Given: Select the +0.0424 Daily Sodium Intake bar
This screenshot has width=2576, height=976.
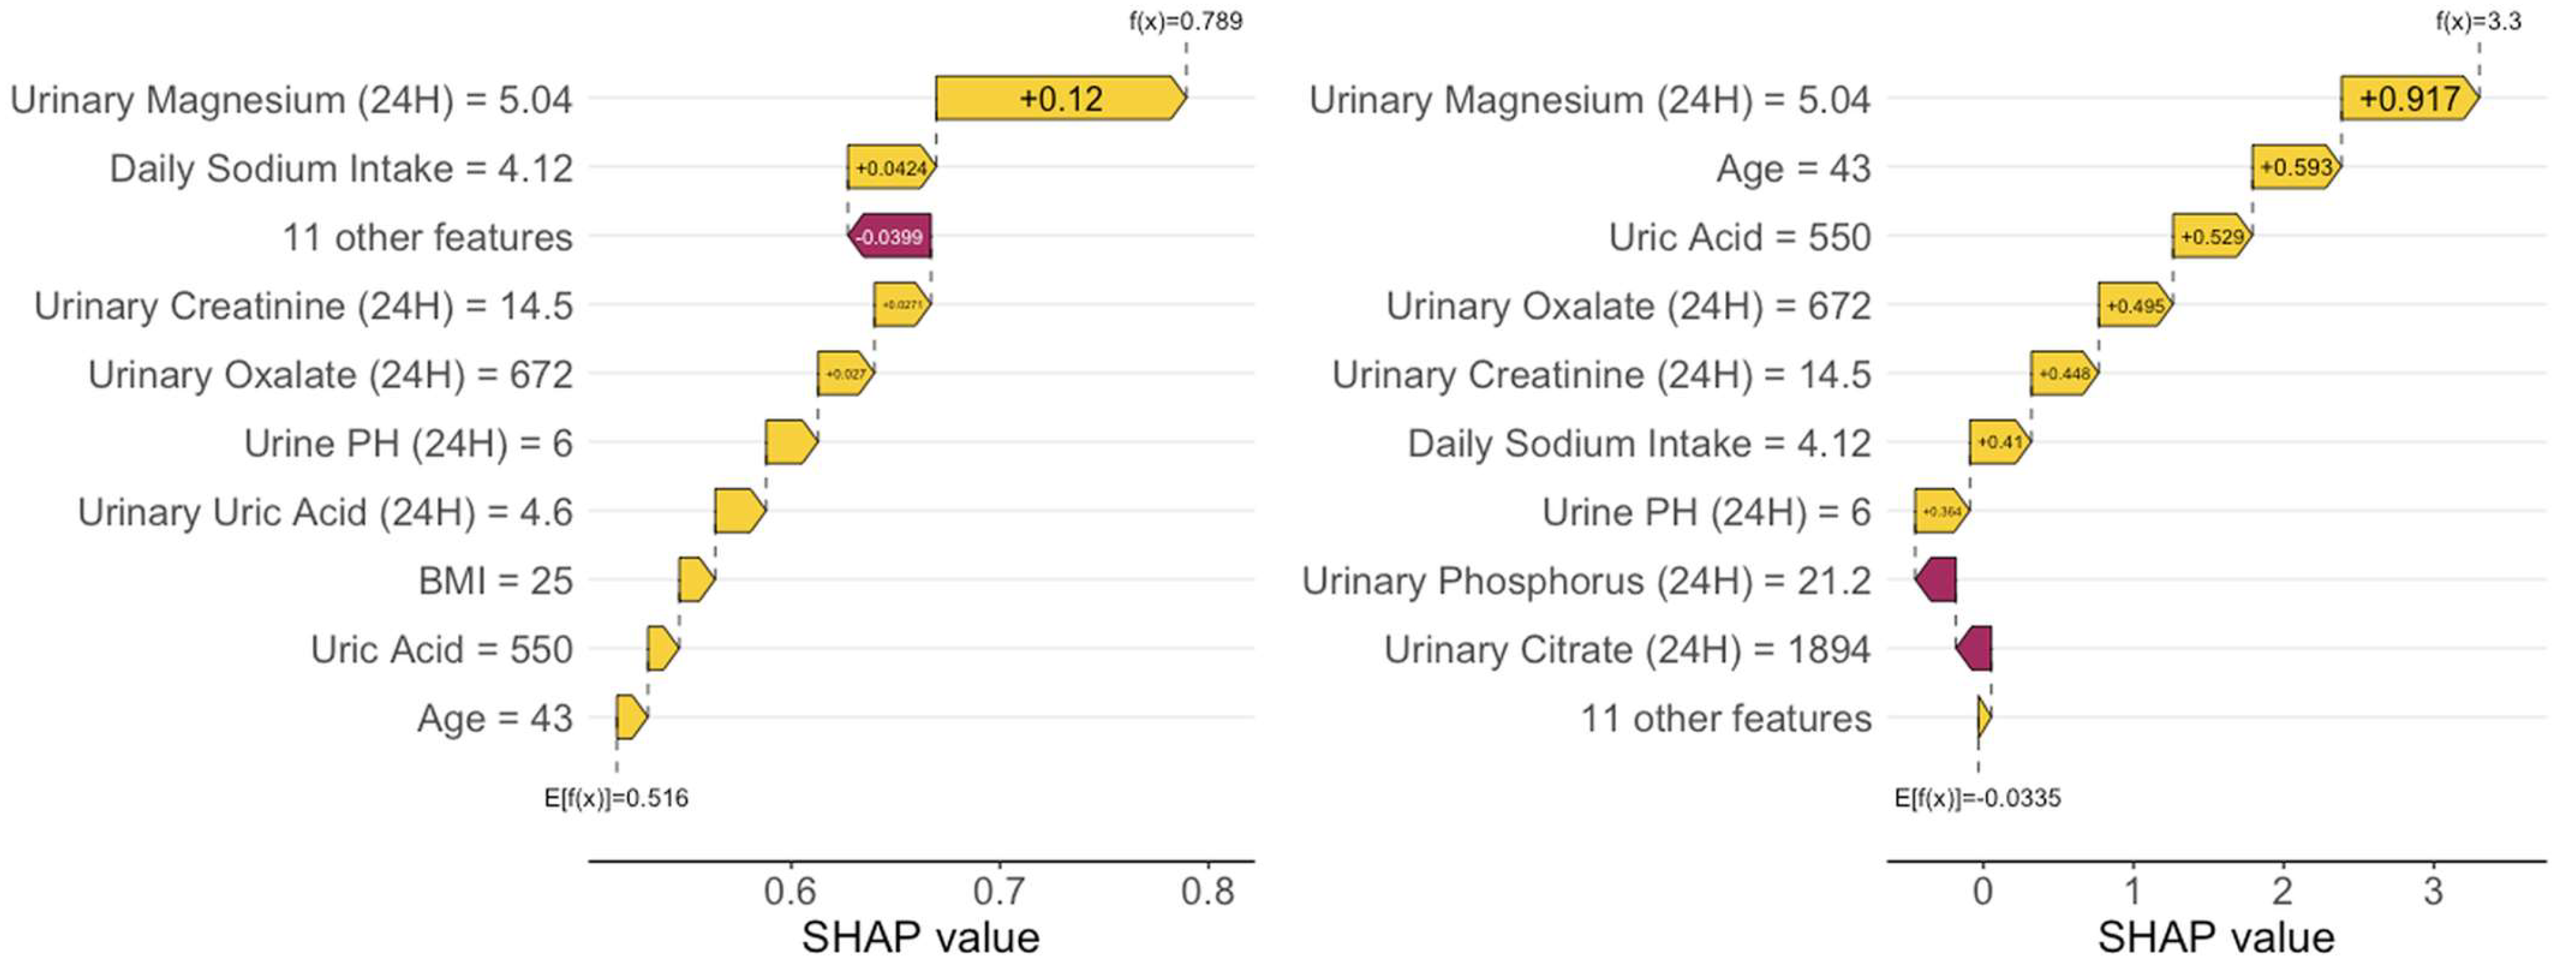Looking at the screenshot, I should 891,168.
